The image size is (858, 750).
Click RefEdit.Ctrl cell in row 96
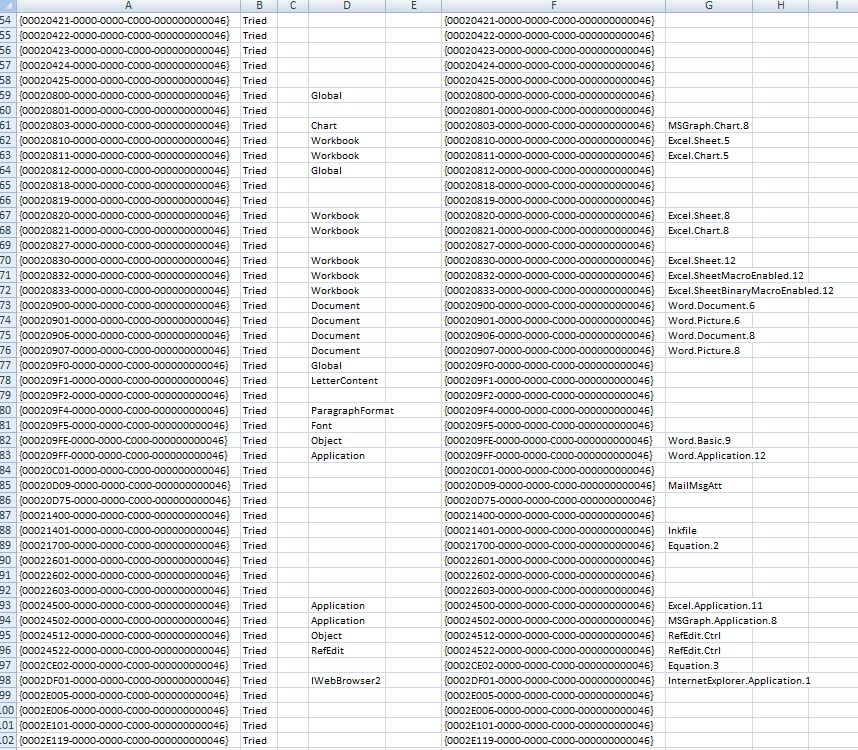pyautogui.click(x=709, y=650)
